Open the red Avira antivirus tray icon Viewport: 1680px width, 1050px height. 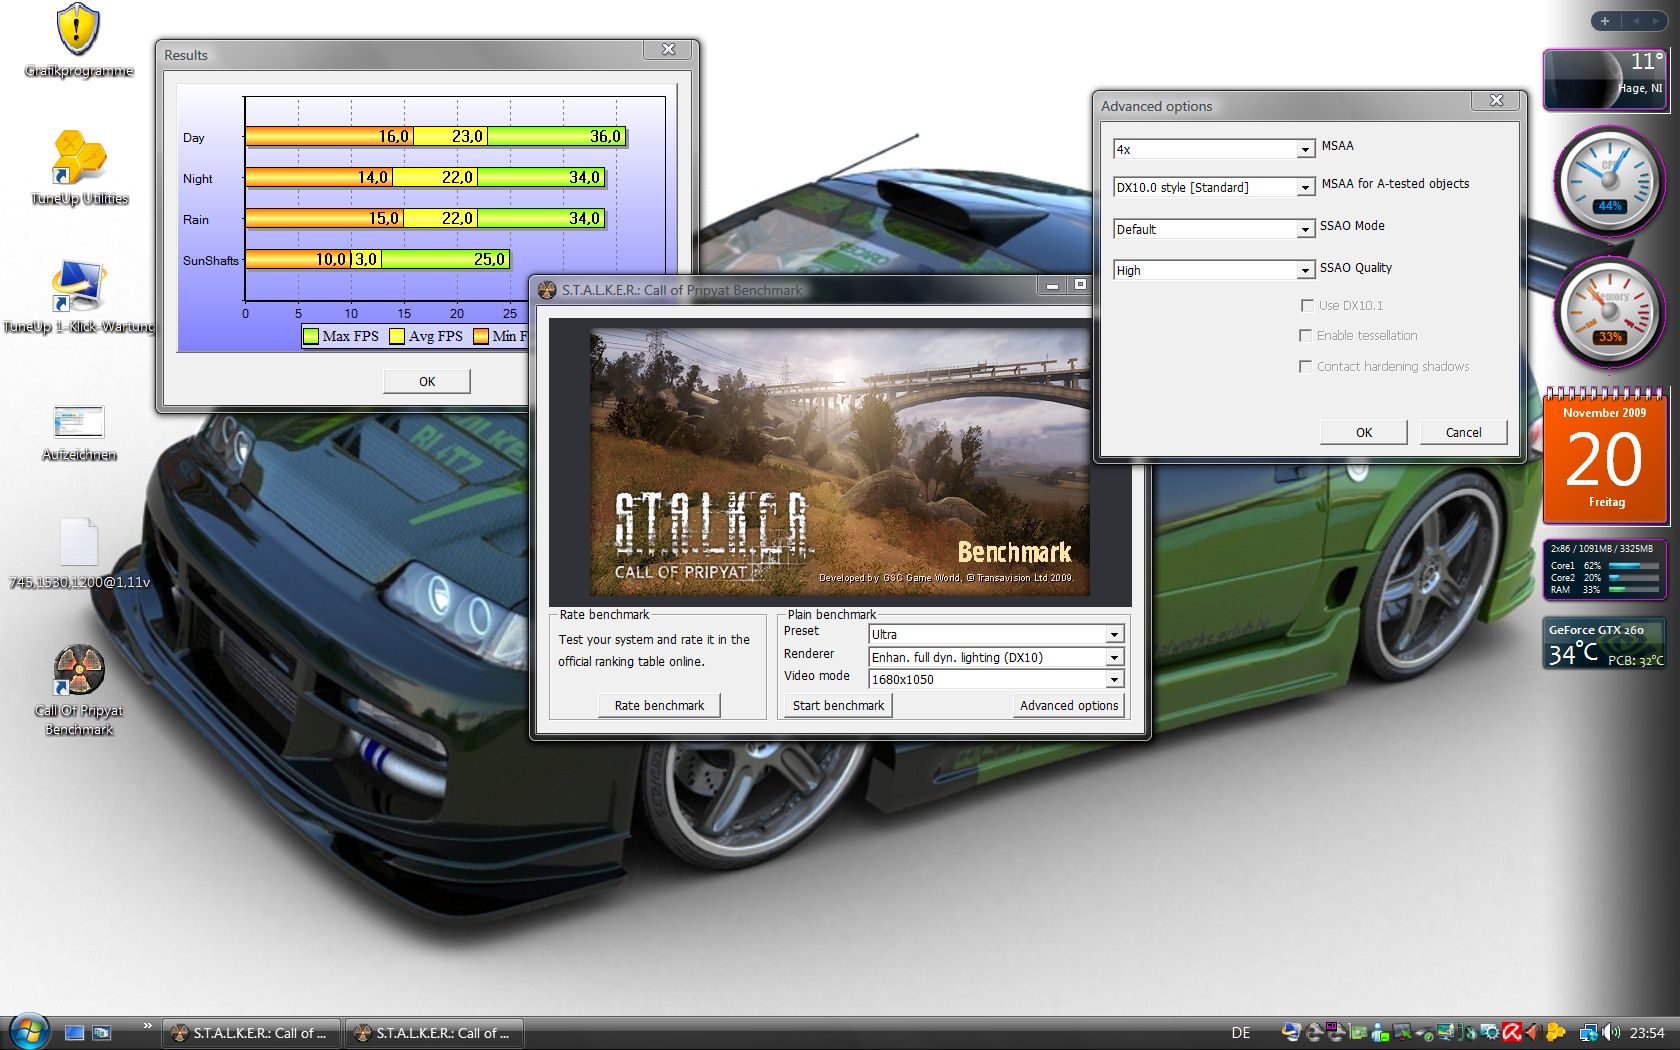point(1511,1033)
